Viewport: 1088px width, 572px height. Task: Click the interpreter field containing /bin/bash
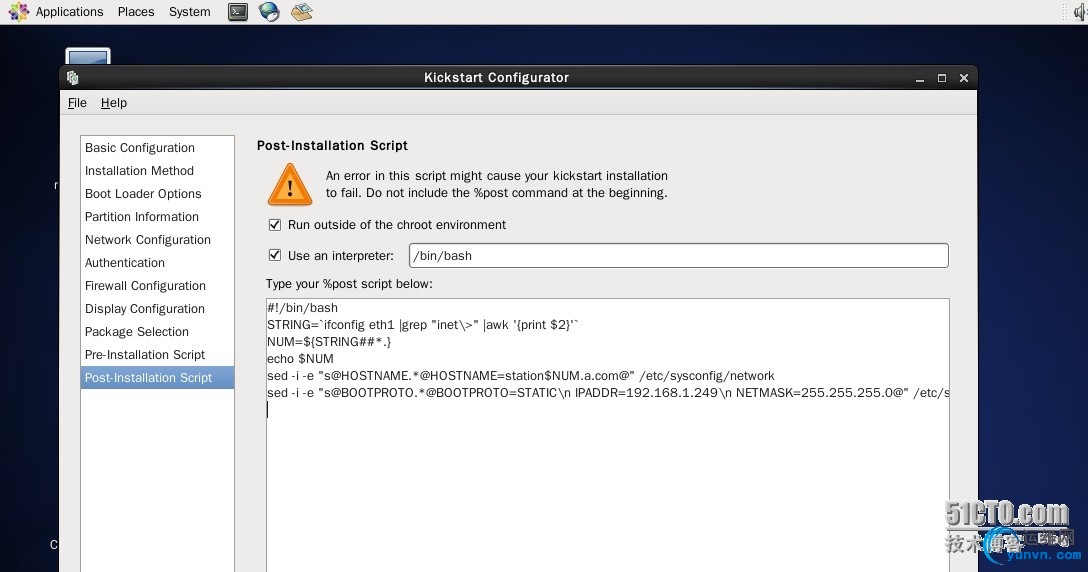(x=679, y=255)
